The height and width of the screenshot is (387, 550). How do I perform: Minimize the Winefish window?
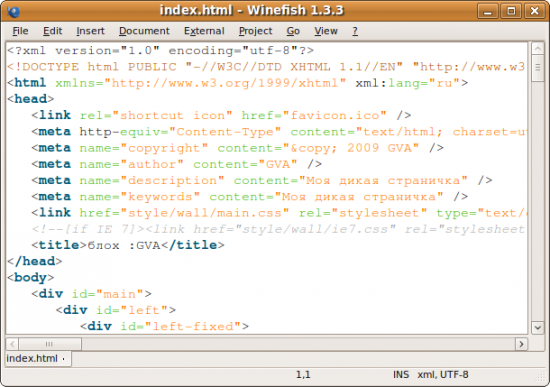pos(488,11)
